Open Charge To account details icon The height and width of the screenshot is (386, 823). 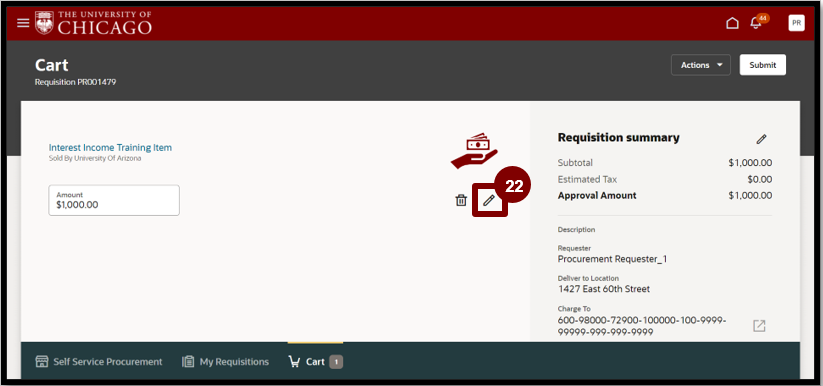coord(759,326)
